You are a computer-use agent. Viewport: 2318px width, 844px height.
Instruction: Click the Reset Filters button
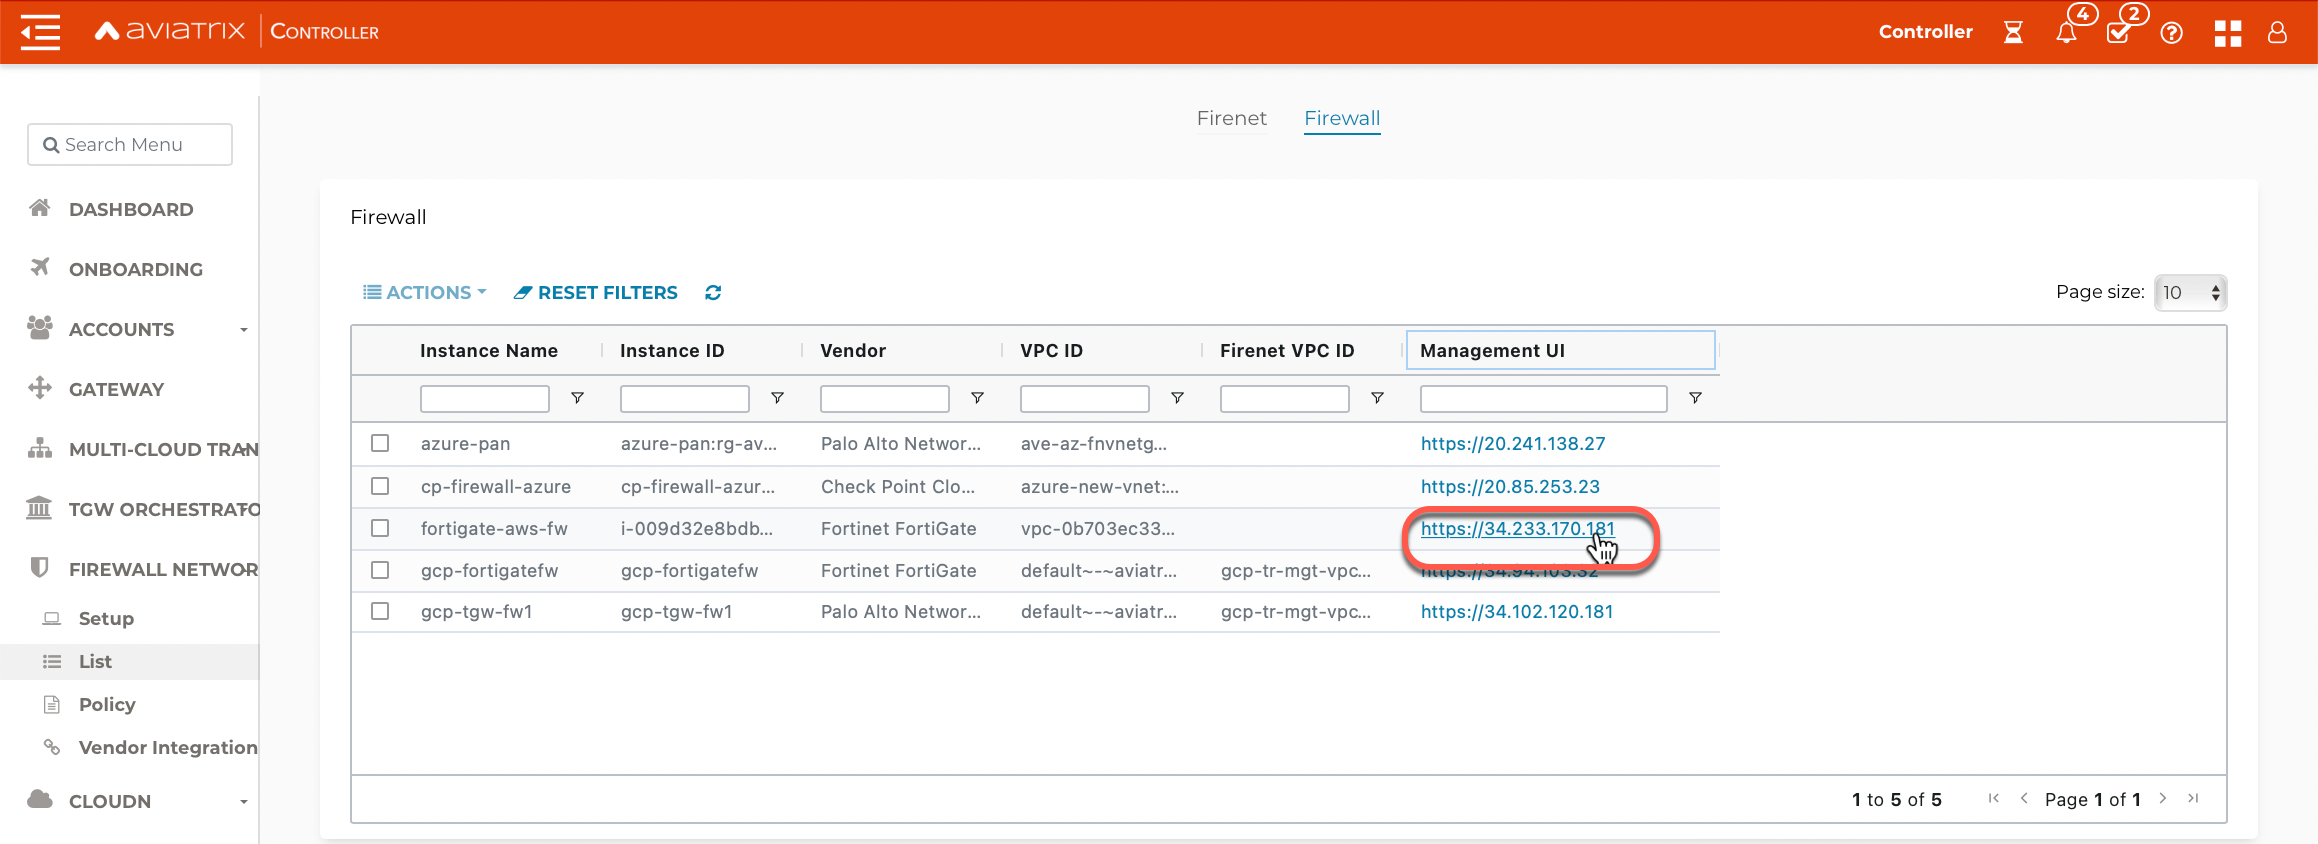point(596,293)
